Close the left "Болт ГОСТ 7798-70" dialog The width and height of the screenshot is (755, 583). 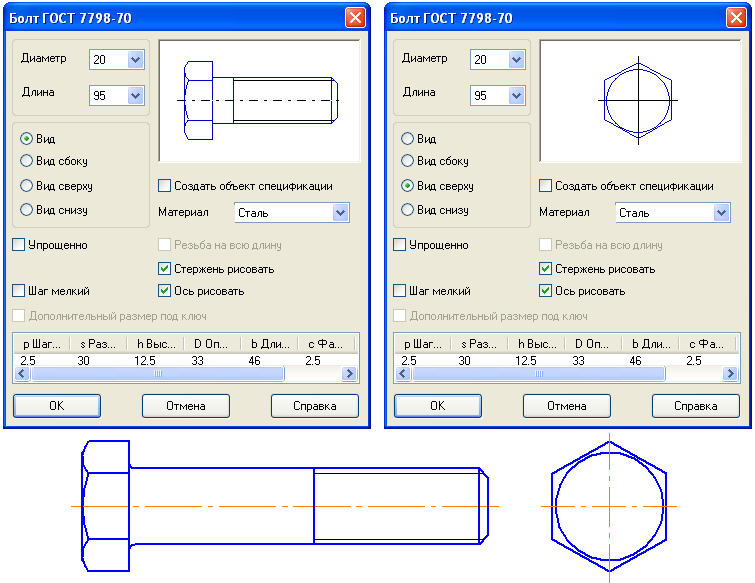pos(355,18)
